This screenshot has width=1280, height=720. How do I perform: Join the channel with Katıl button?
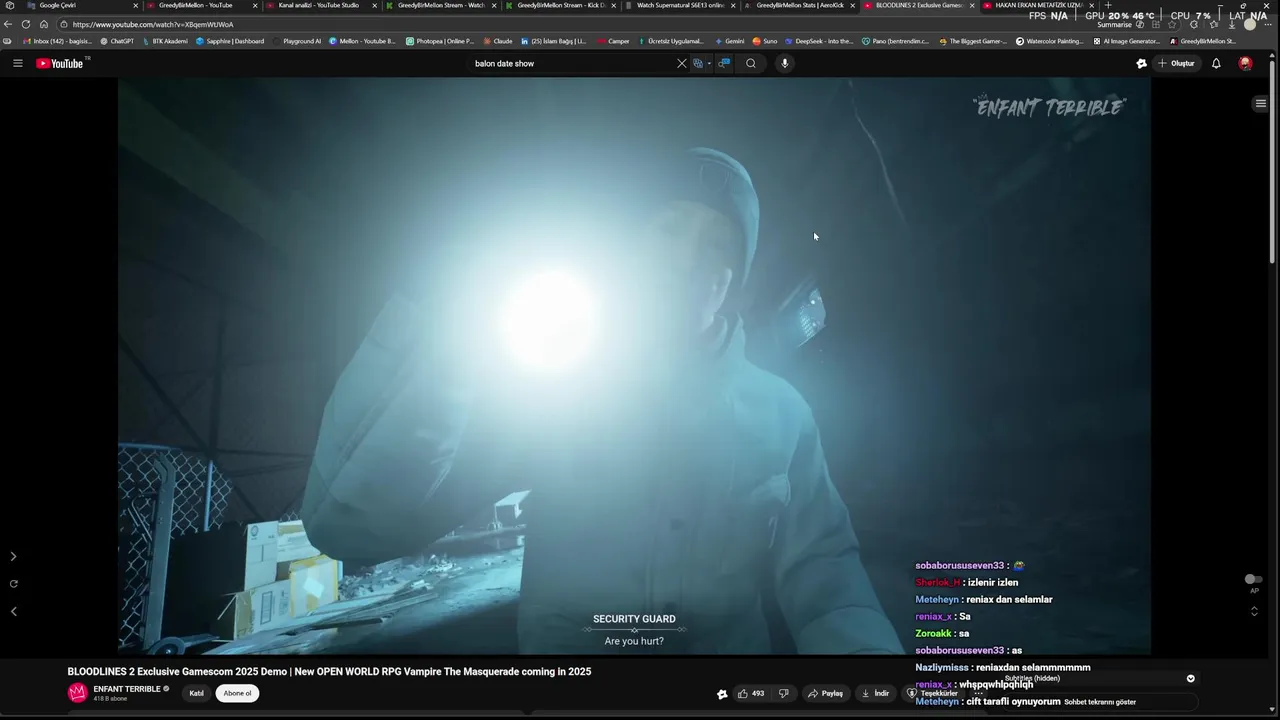(197, 693)
